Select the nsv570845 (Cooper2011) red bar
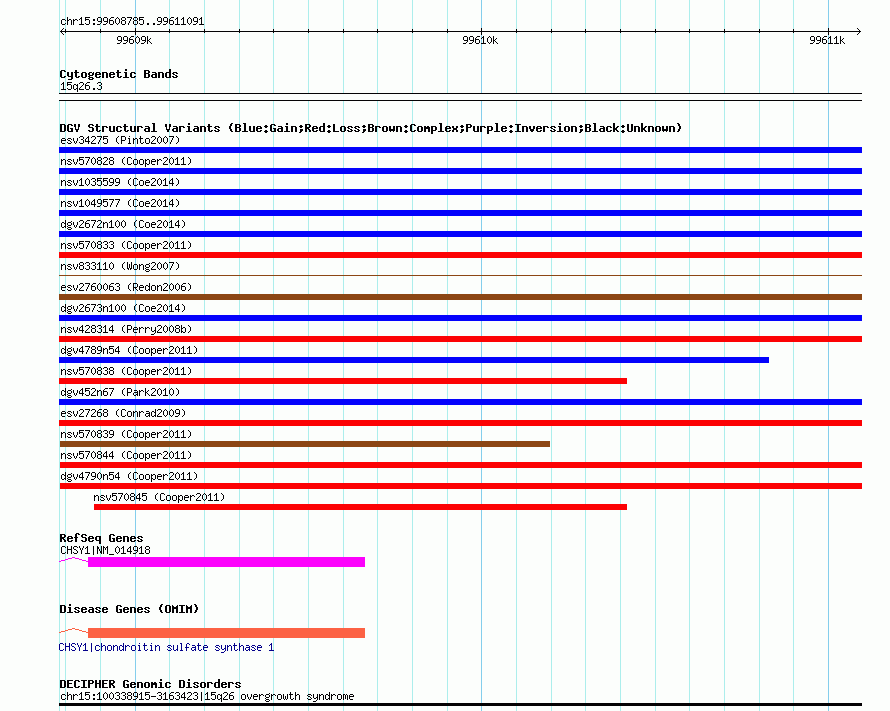Viewport: 890px width, 711px height. [x=360, y=507]
